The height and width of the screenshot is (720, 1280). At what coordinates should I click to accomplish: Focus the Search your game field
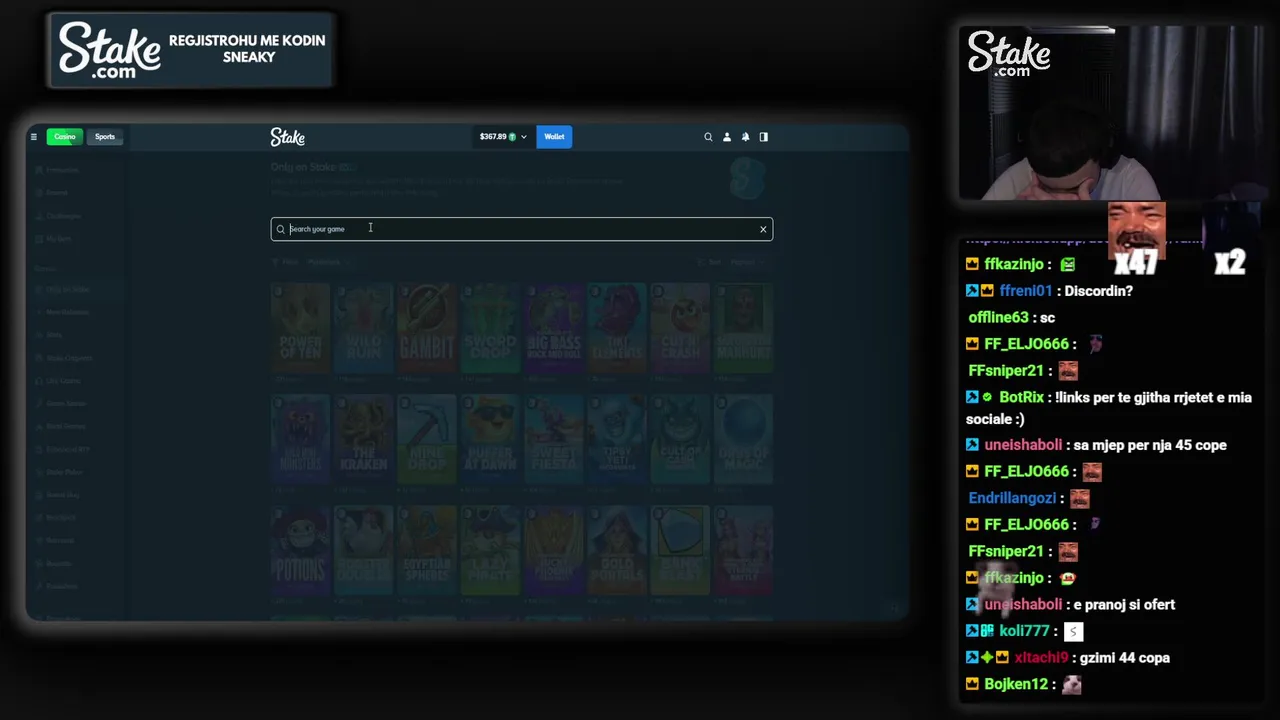[x=521, y=229]
